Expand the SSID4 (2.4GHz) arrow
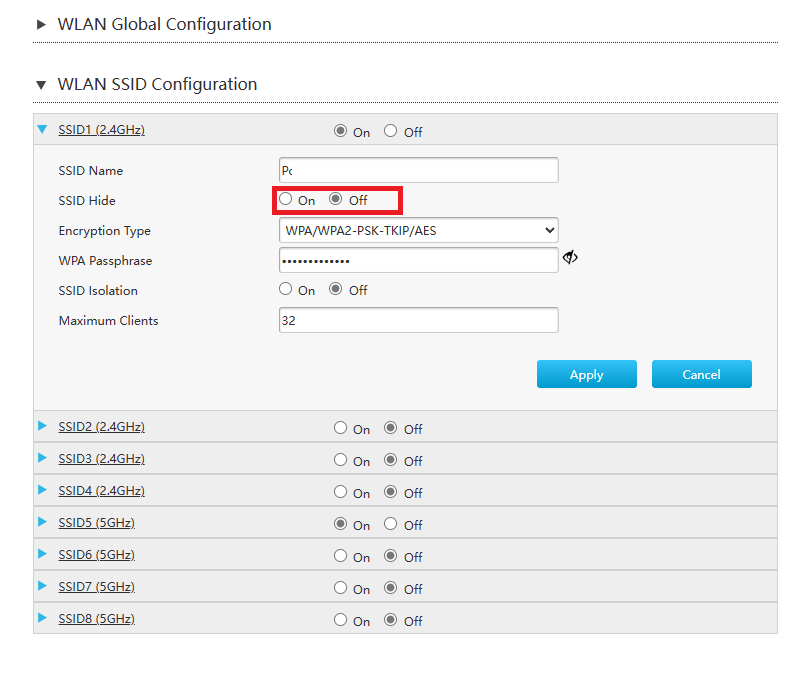The width and height of the screenshot is (795, 694). tap(43, 490)
